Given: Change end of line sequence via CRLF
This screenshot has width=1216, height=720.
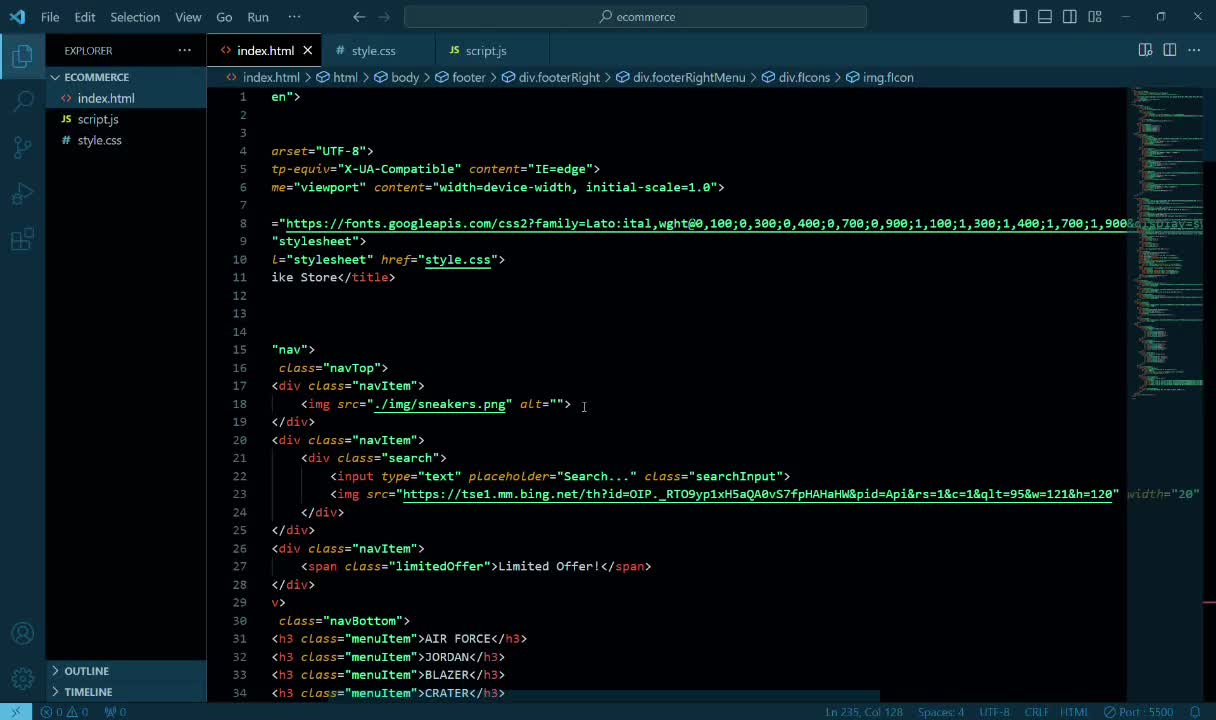Looking at the screenshot, I should (x=1037, y=712).
